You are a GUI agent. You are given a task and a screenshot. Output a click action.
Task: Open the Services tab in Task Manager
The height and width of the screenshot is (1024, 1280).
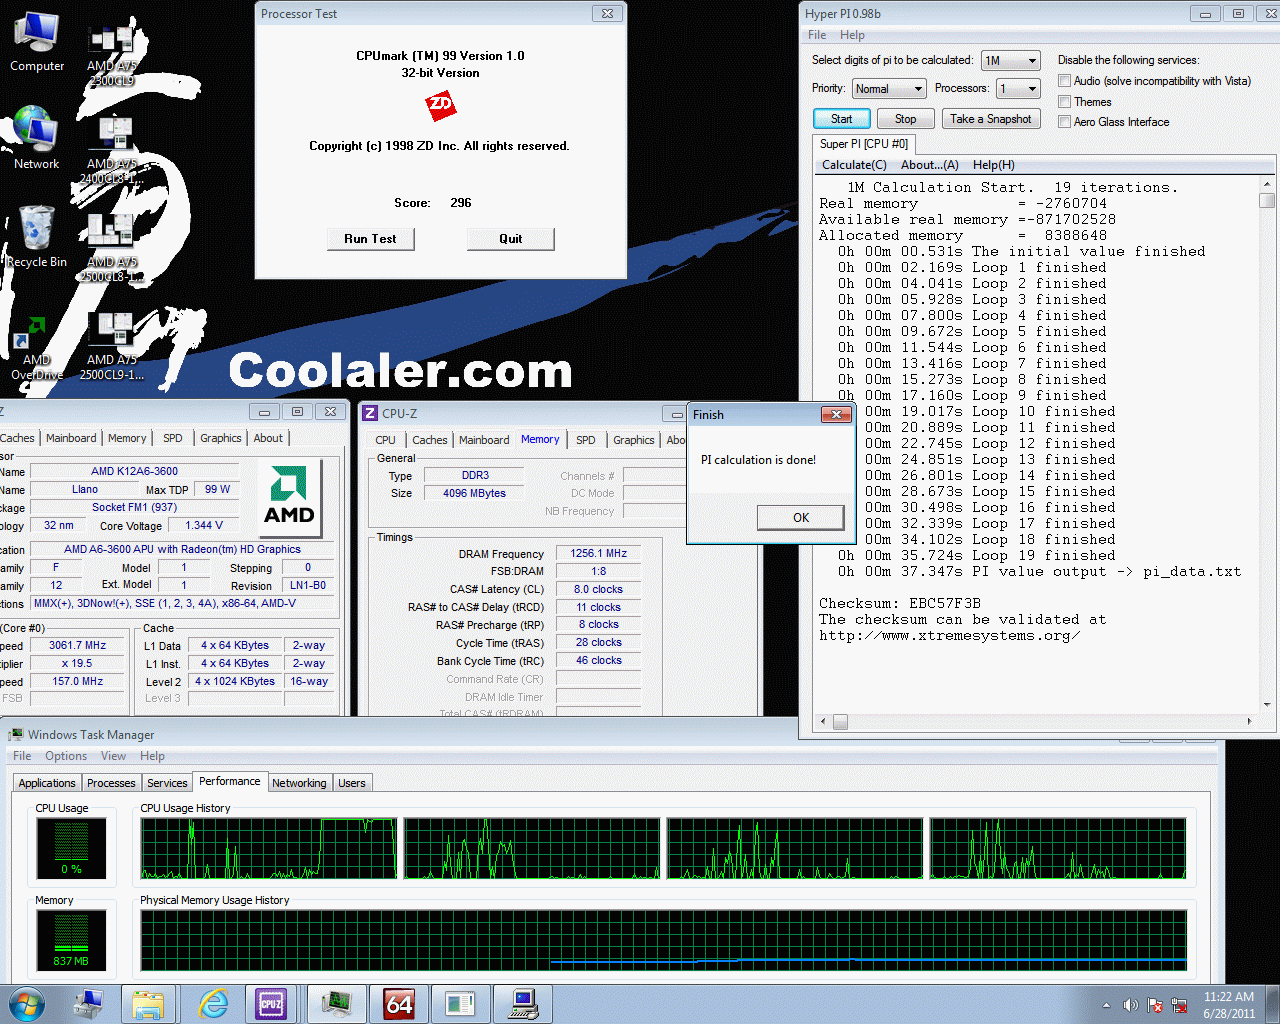pyautogui.click(x=167, y=783)
